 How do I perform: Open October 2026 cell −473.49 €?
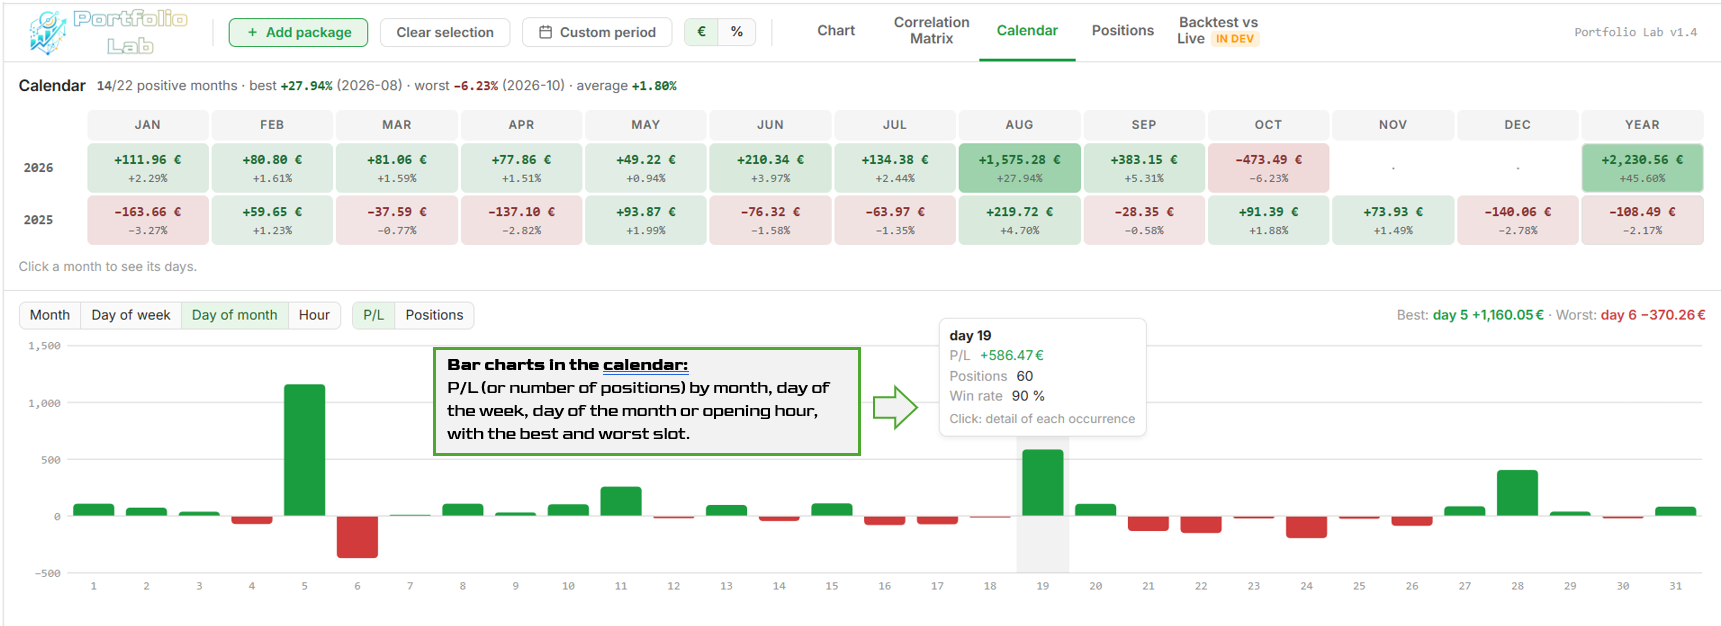pos(1268,168)
